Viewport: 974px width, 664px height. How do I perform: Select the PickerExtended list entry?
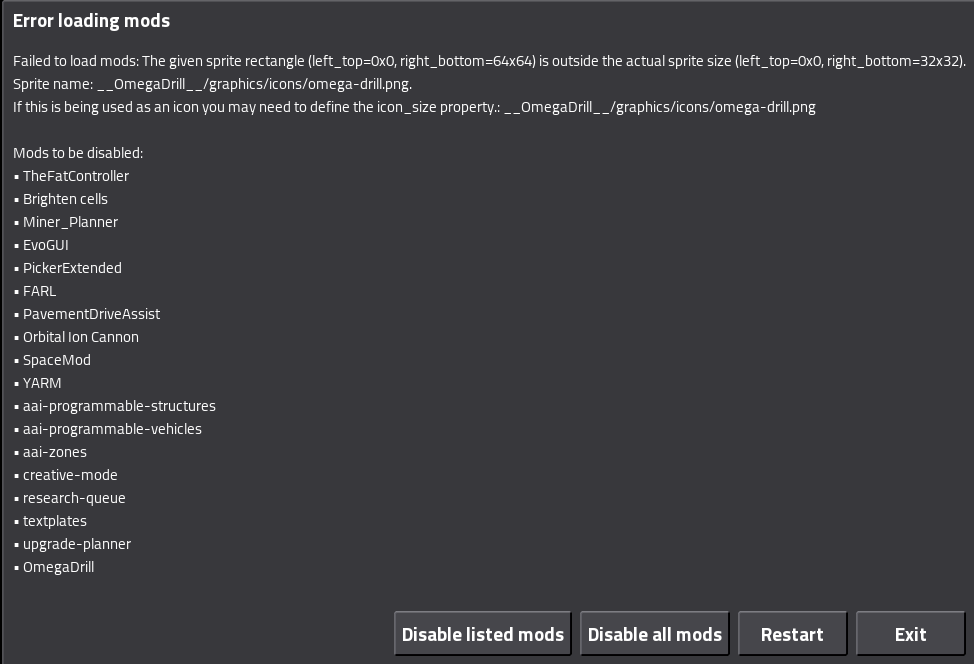coord(72,268)
